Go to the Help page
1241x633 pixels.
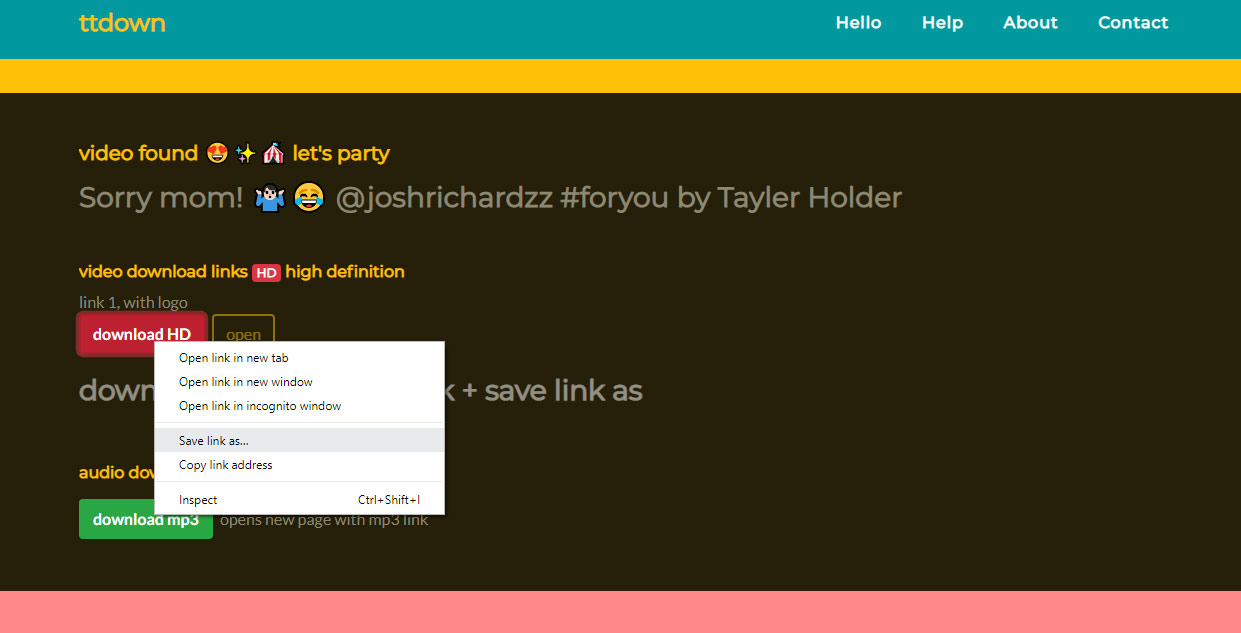(x=942, y=23)
